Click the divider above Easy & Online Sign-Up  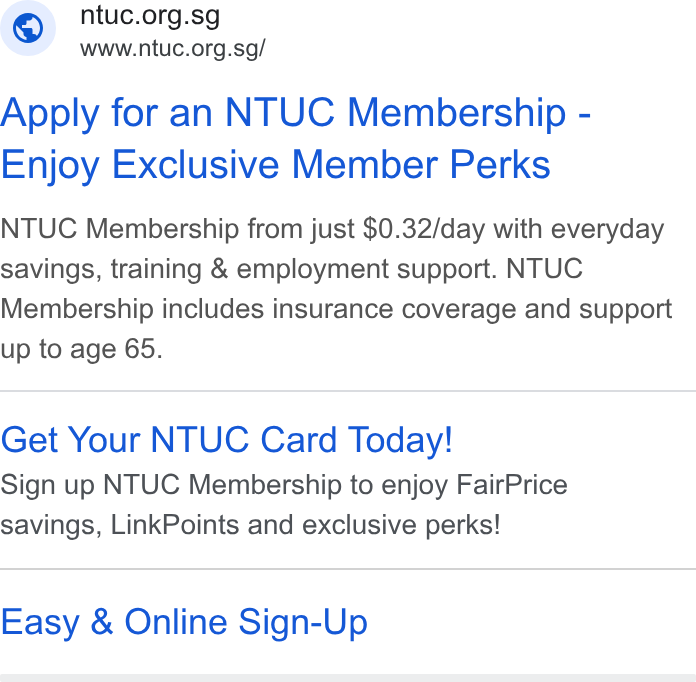tap(348, 569)
